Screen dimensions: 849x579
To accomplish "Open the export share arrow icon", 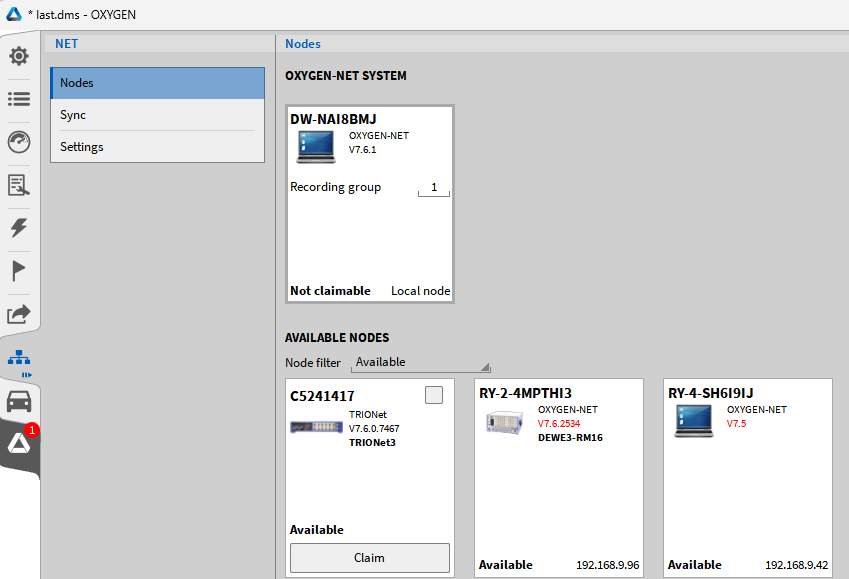I will [x=19, y=314].
